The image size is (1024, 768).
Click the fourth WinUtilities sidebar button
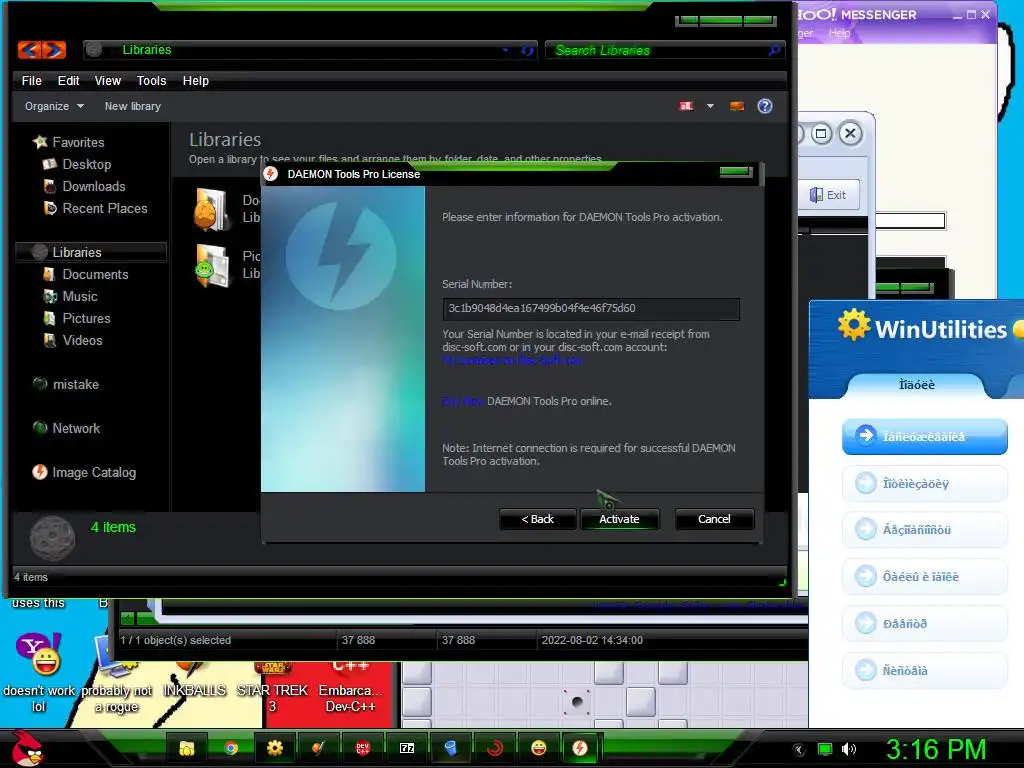point(924,577)
